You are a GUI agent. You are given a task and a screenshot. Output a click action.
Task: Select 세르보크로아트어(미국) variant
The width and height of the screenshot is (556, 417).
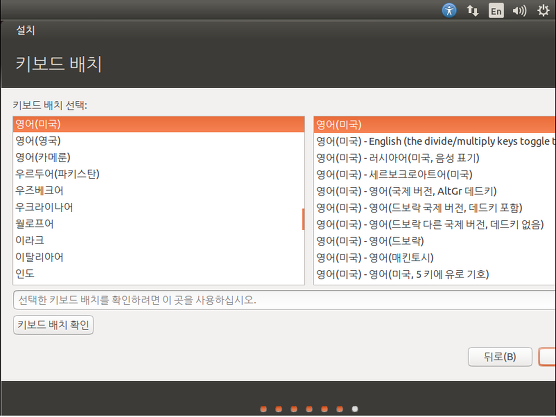[435, 175]
